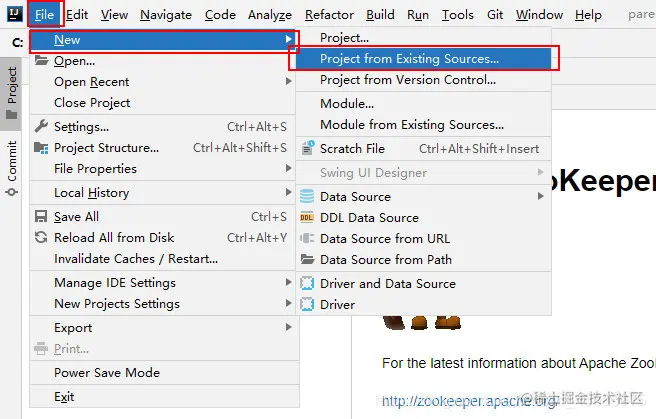Open the View menu
The image size is (656, 419).
114,15
